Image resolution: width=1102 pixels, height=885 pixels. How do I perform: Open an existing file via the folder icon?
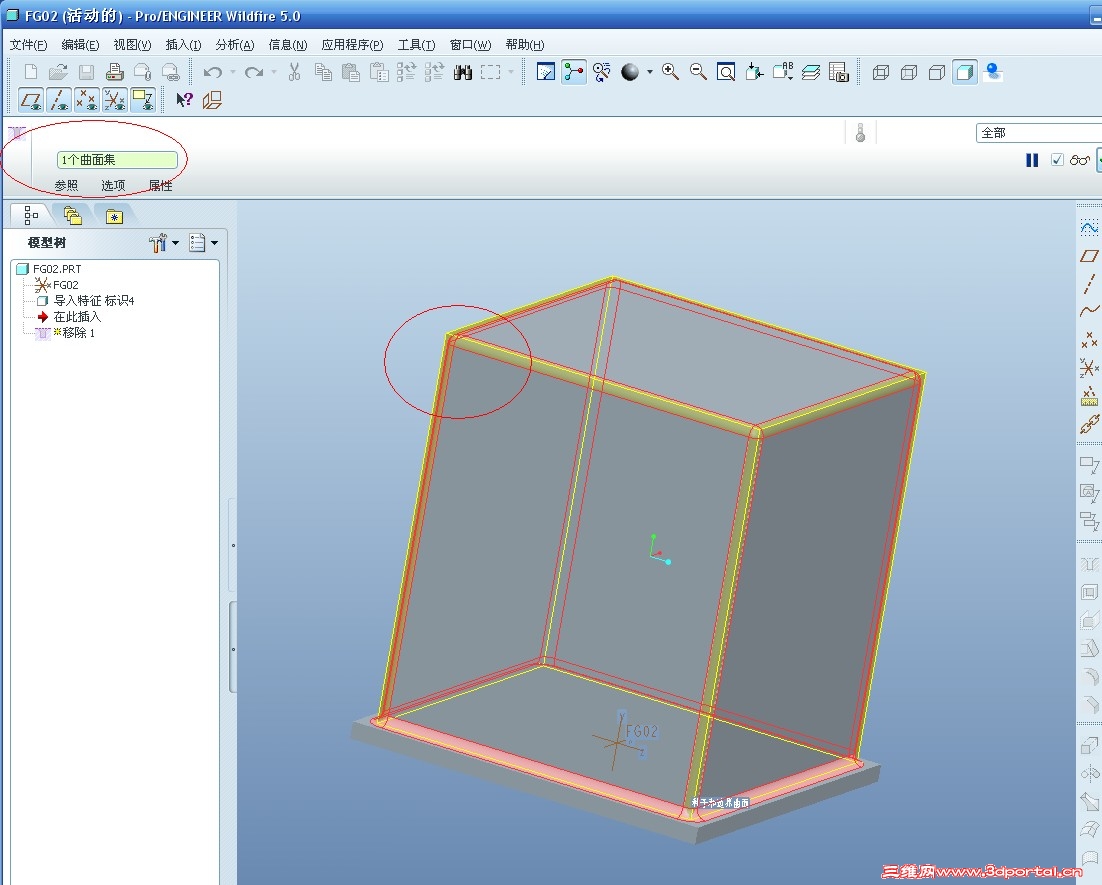click(58, 72)
